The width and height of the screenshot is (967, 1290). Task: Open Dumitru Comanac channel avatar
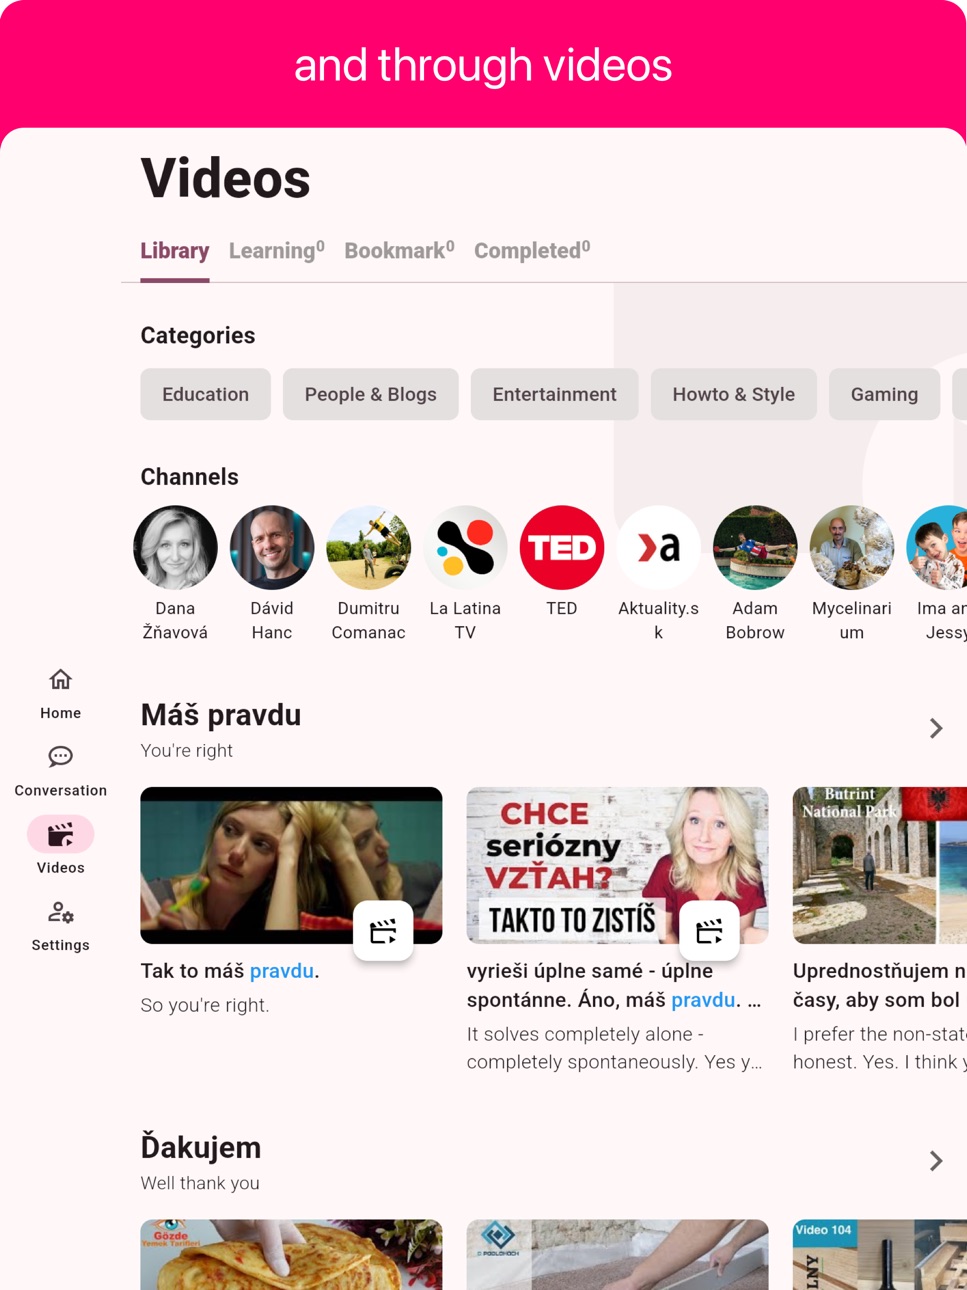coord(368,547)
